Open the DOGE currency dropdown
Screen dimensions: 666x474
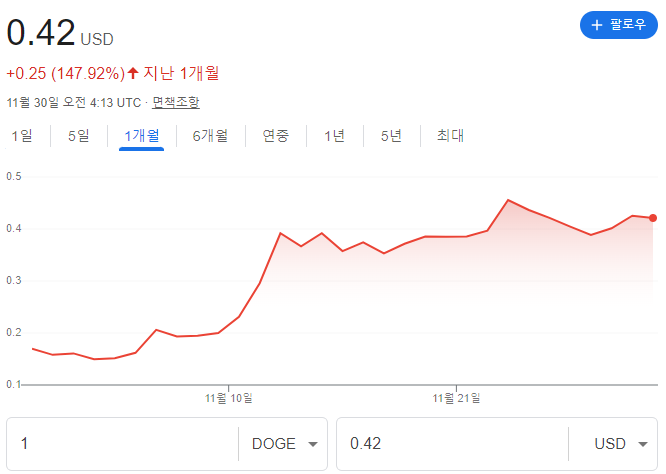click(x=284, y=444)
